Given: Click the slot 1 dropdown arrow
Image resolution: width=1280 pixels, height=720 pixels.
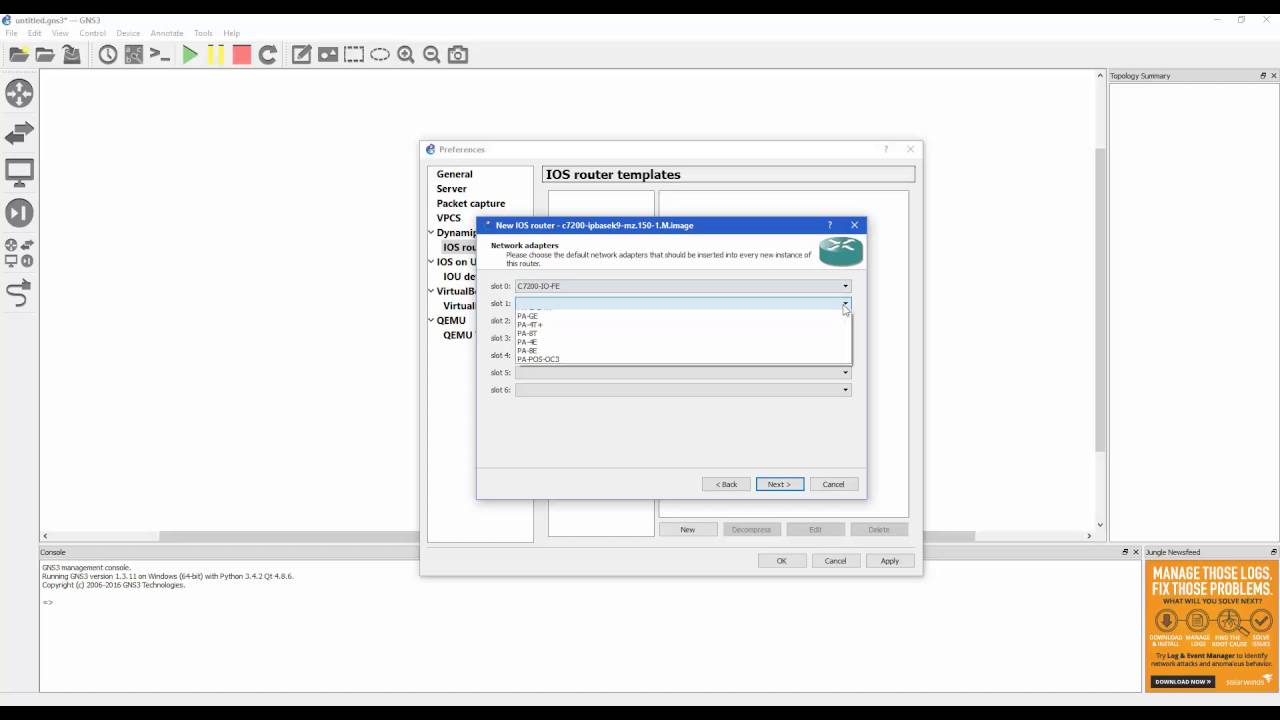Looking at the screenshot, I should (845, 303).
